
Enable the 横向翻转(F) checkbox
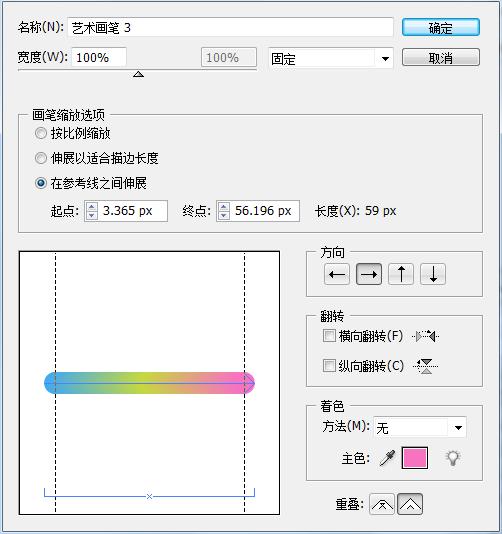[x=329, y=336]
